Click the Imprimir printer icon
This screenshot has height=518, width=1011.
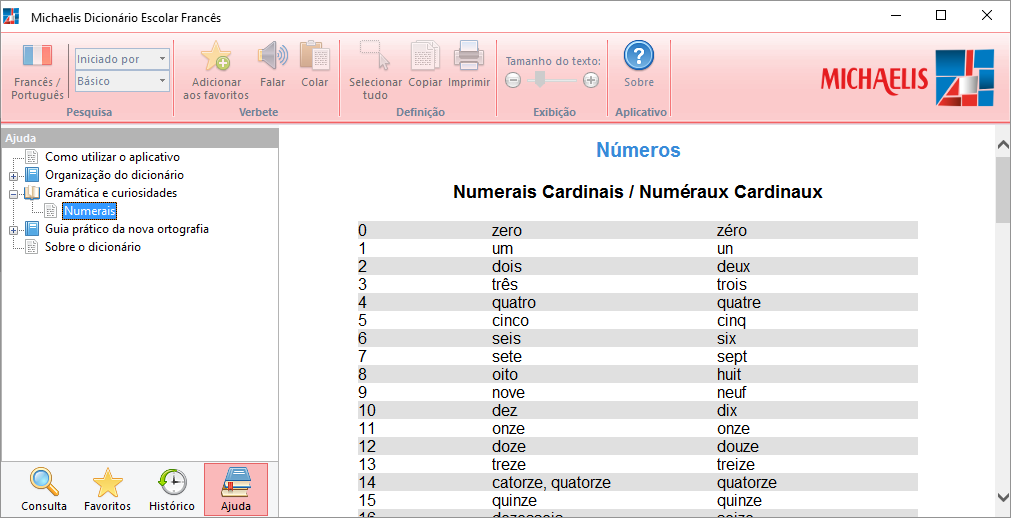[x=469, y=56]
